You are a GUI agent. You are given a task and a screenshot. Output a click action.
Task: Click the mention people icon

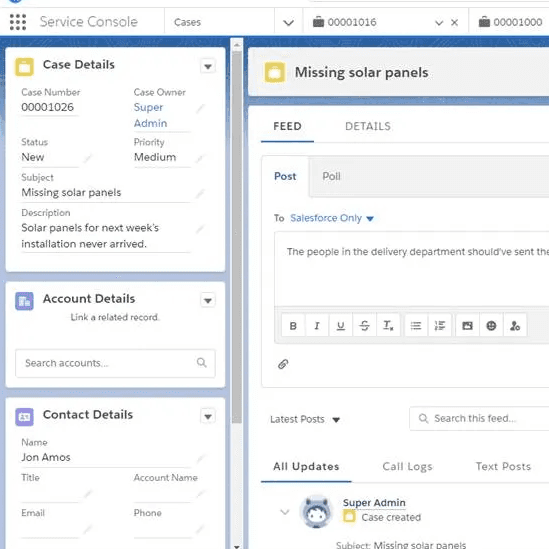(515, 326)
